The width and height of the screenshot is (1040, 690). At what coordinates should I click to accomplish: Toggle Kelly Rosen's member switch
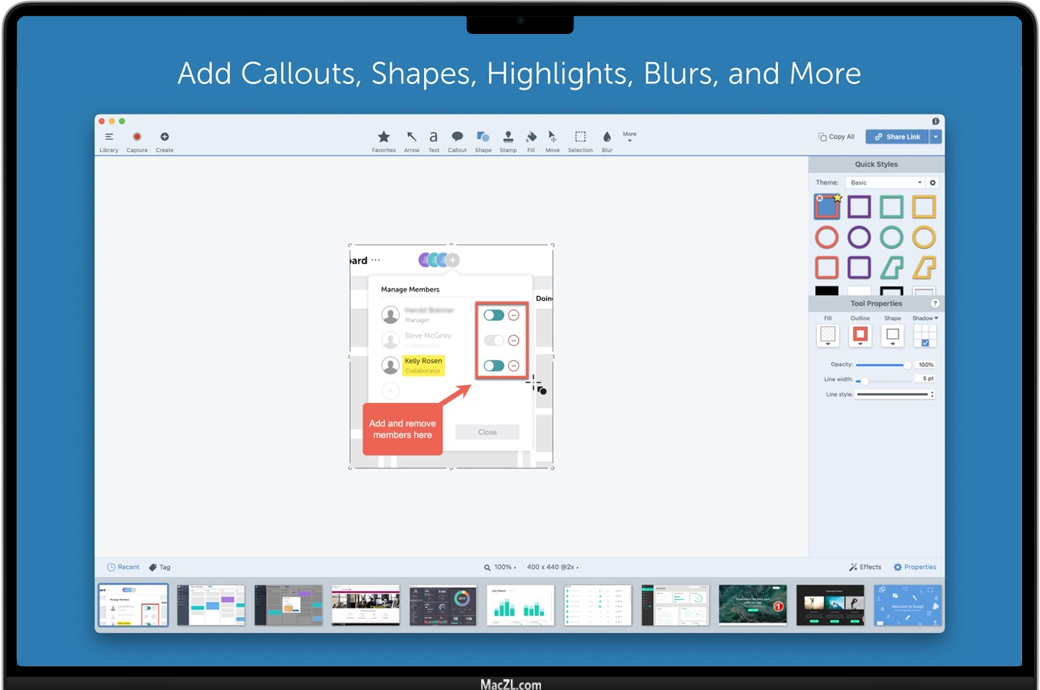[x=494, y=366]
